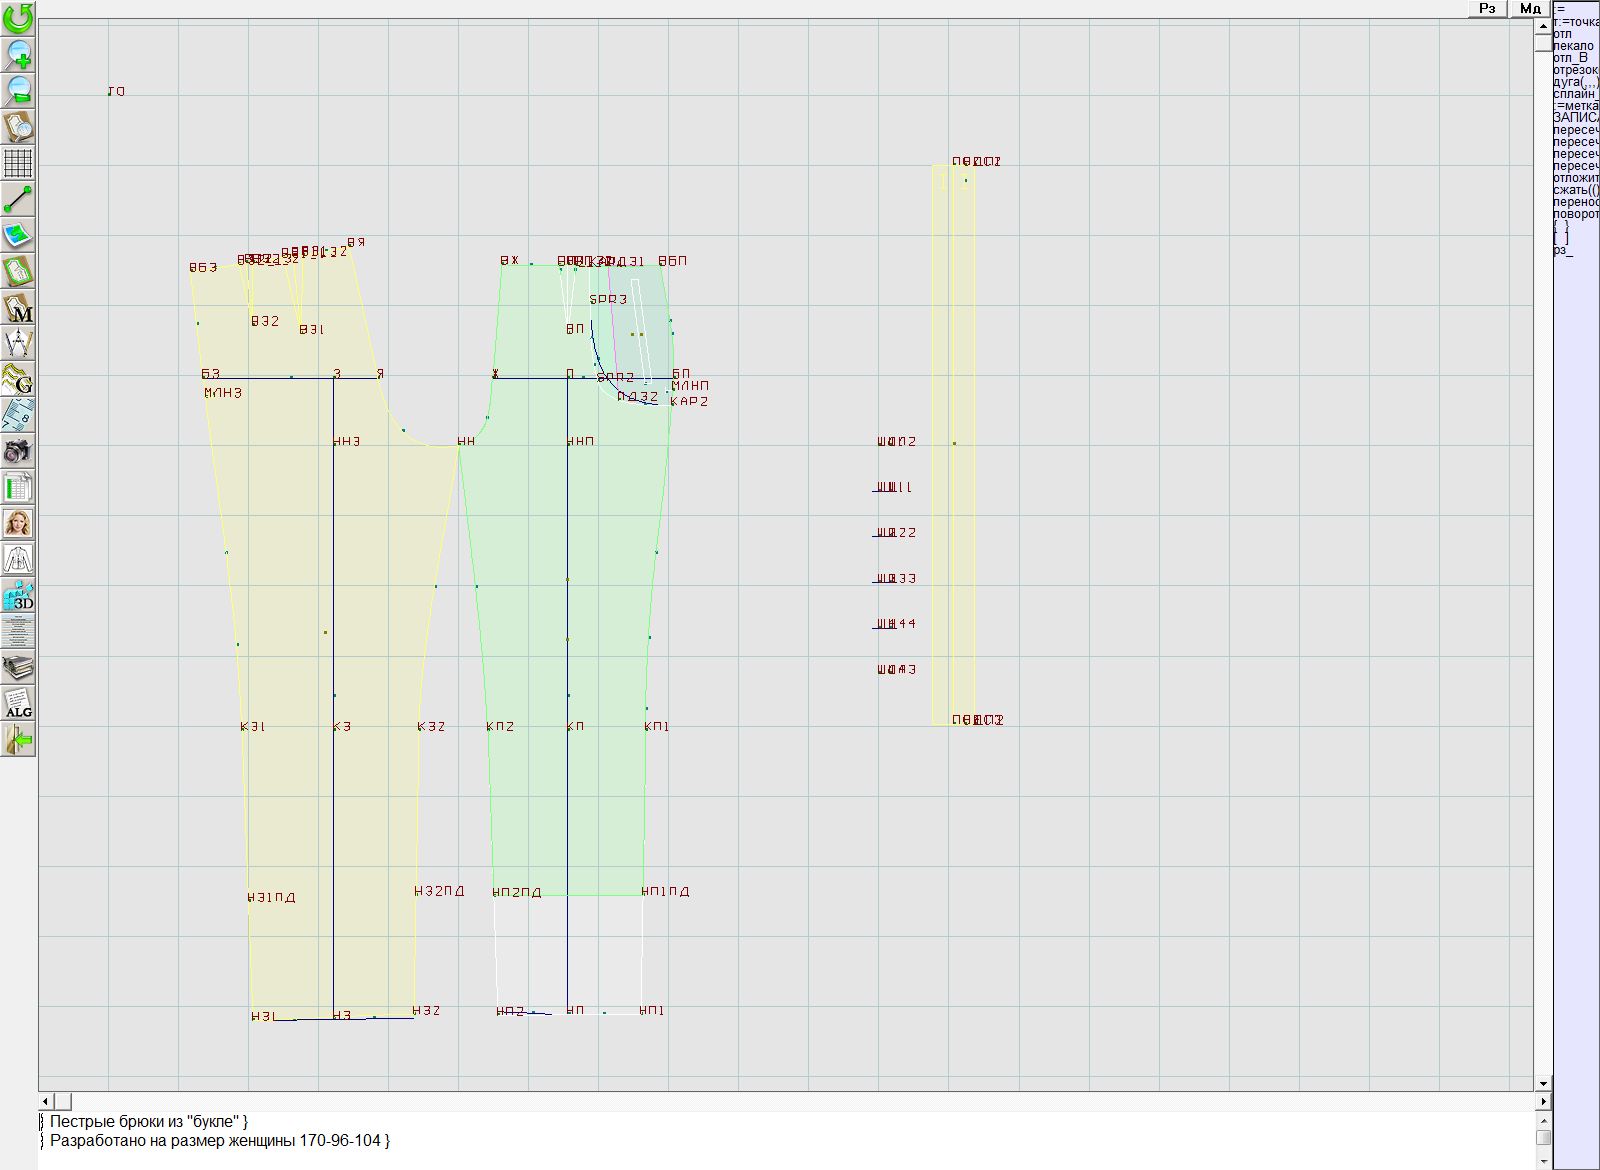Select 'поворот' in the operator list
The height and width of the screenshot is (1170, 1600).
coord(1576,214)
